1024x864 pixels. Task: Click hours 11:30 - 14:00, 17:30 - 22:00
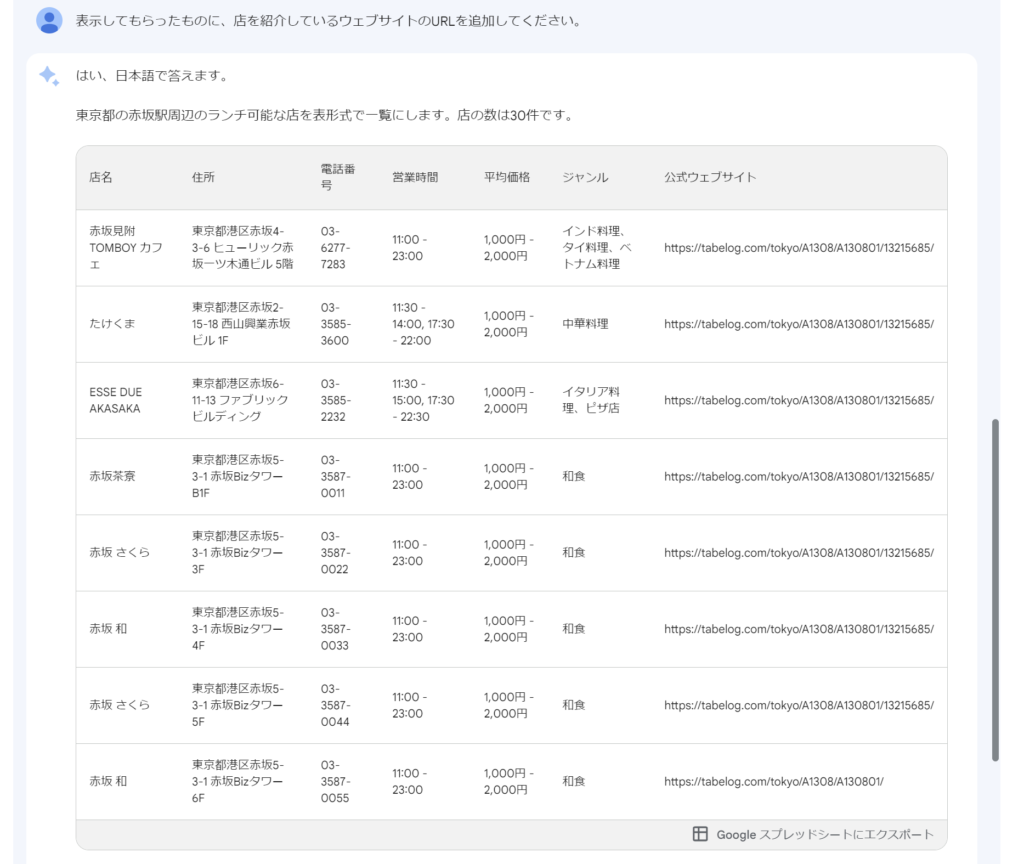click(x=423, y=324)
